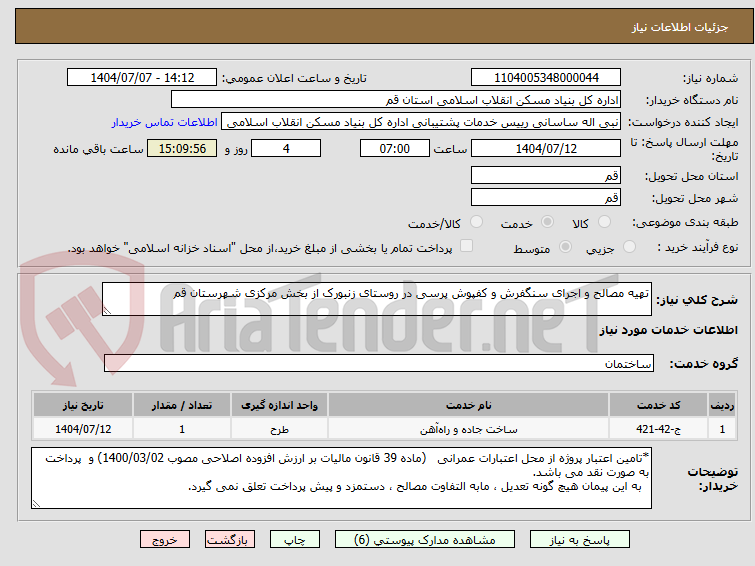
Task: Click the deadline date field 1404/07/12
Action: click(546, 148)
